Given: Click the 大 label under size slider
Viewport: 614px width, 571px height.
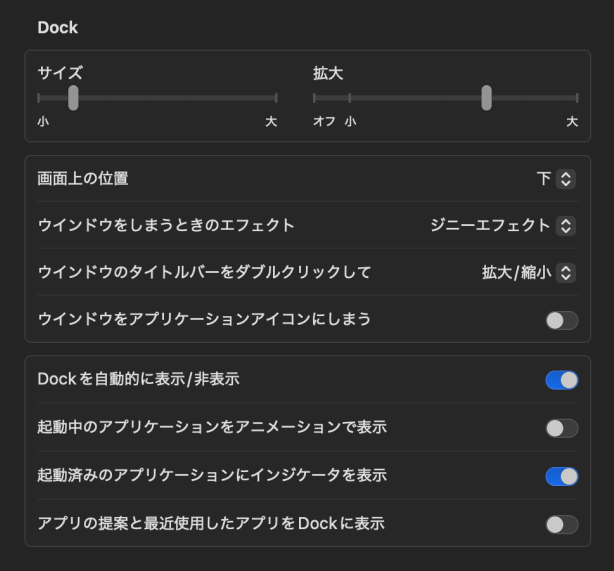Looking at the screenshot, I should pos(271,121).
